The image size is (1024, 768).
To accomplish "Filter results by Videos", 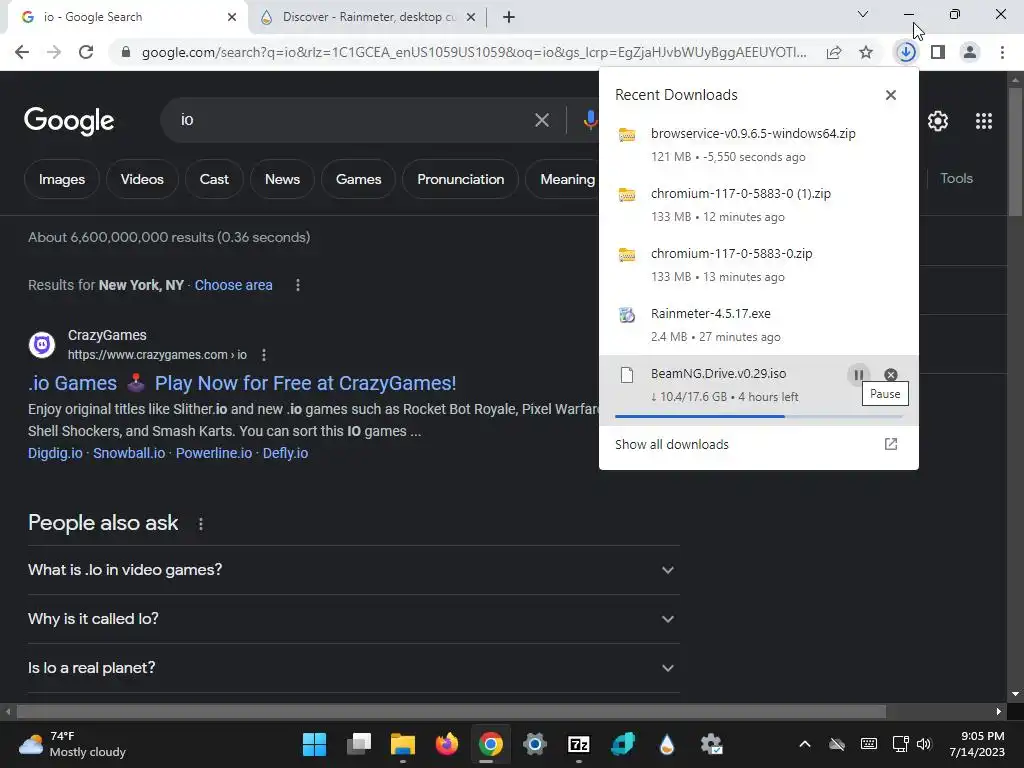I will click(x=142, y=179).
